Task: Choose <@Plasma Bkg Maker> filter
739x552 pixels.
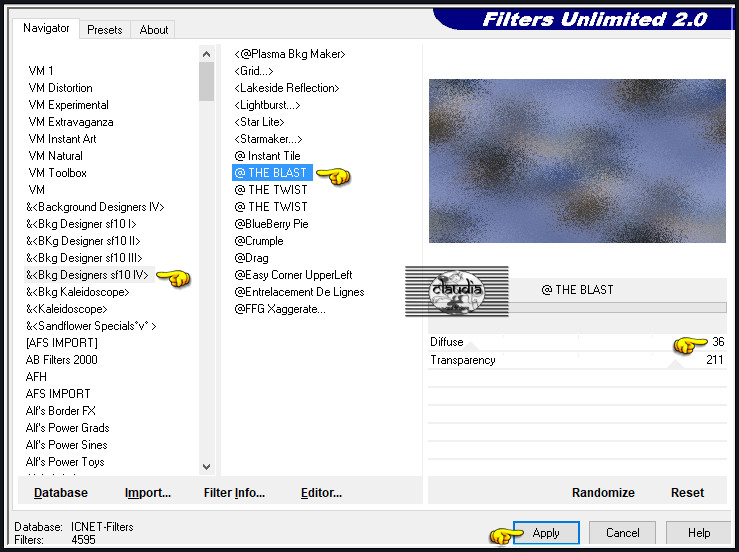Action: pos(290,54)
